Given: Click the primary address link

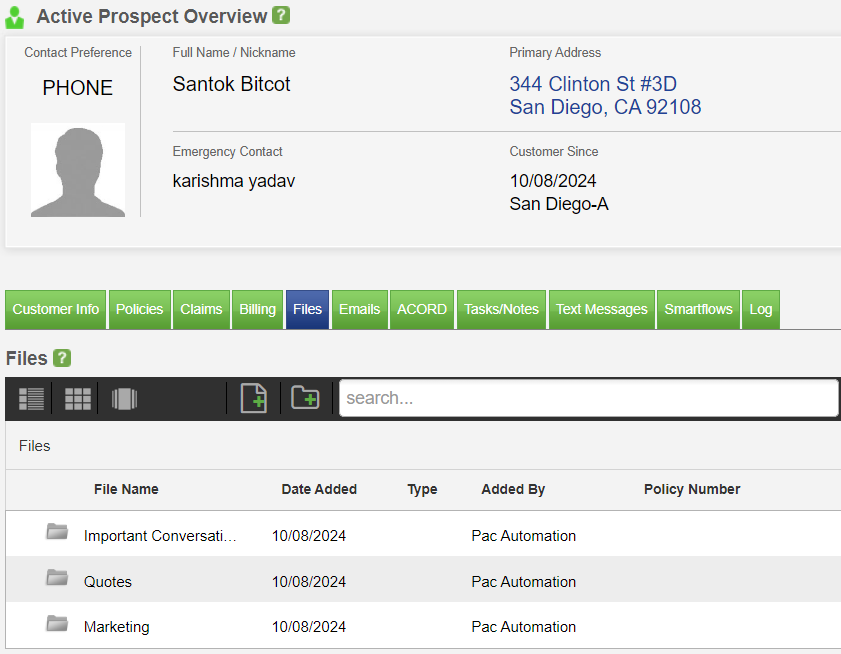Looking at the screenshot, I should point(604,96).
